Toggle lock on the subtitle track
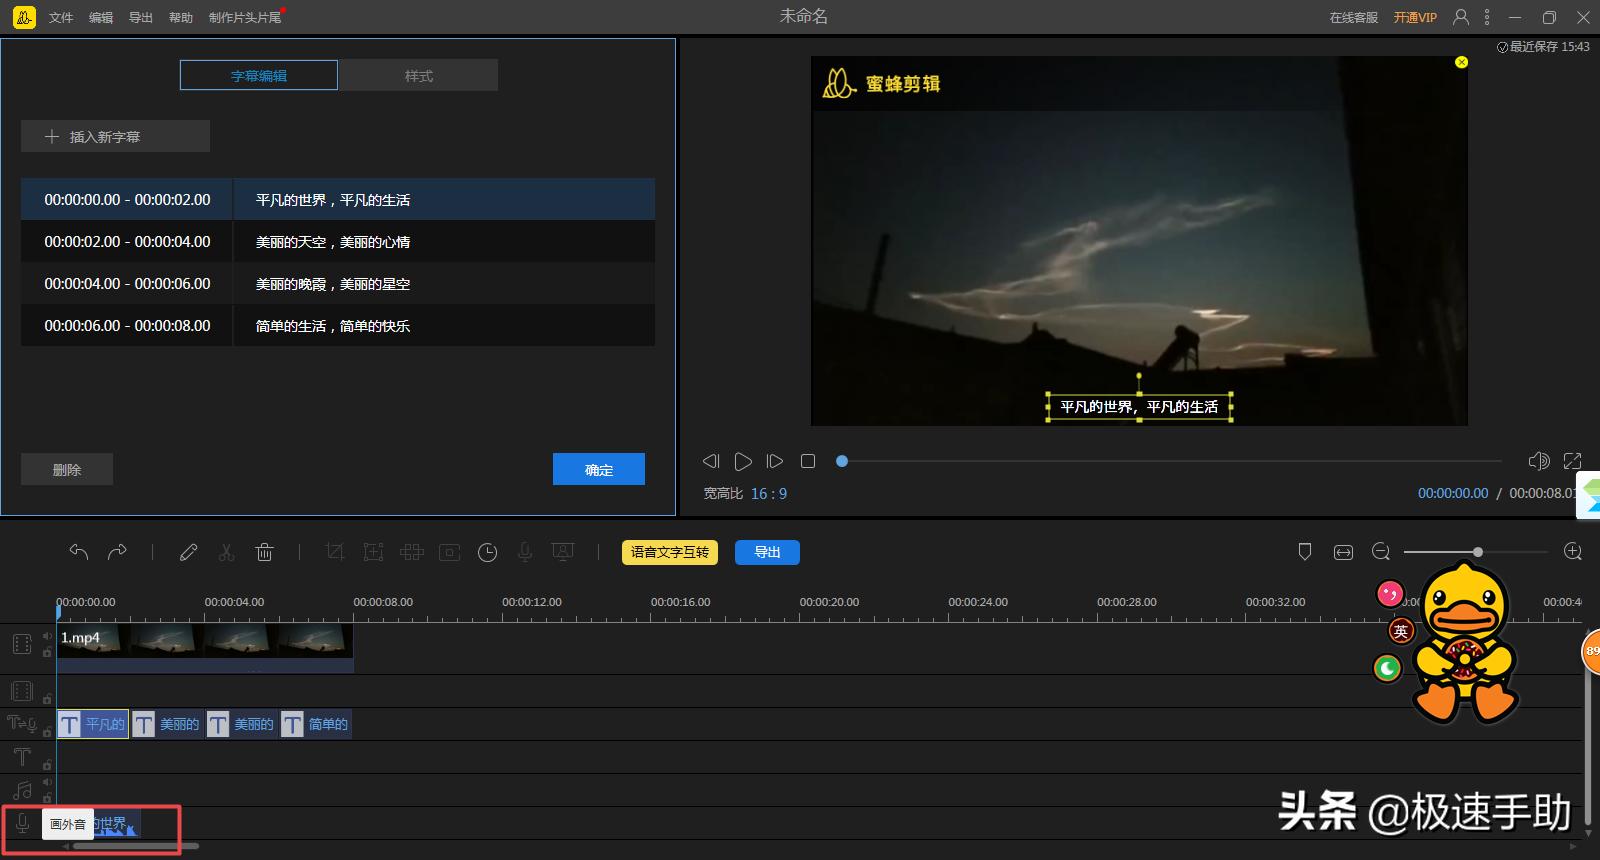The height and width of the screenshot is (860, 1600). pos(47,732)
